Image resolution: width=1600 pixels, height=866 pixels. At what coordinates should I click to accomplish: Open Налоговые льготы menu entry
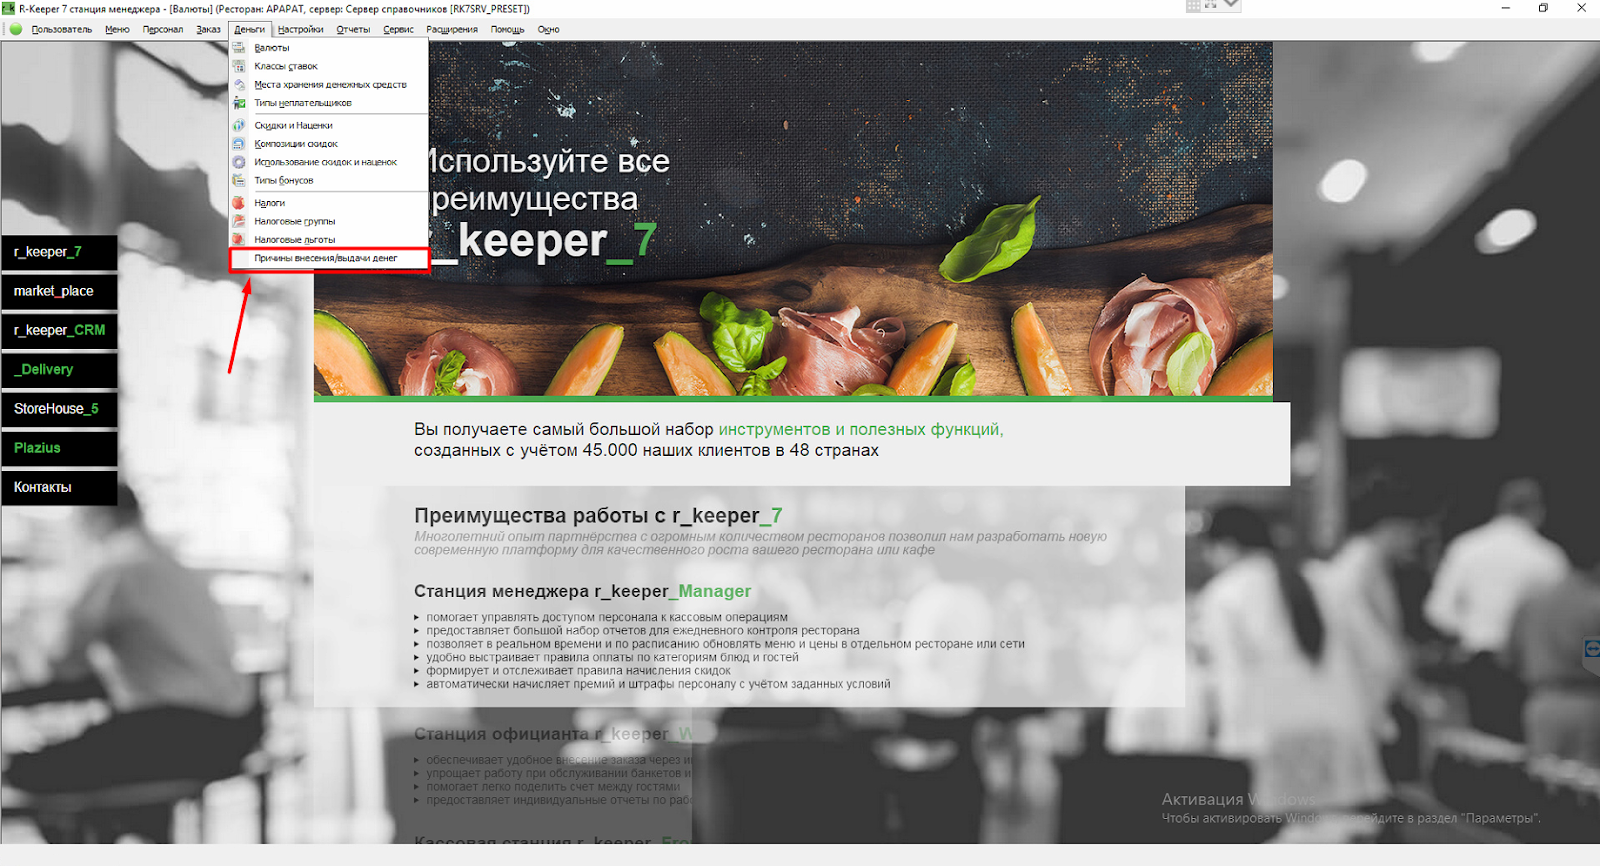pyautogui.click(x=329, y=240)
